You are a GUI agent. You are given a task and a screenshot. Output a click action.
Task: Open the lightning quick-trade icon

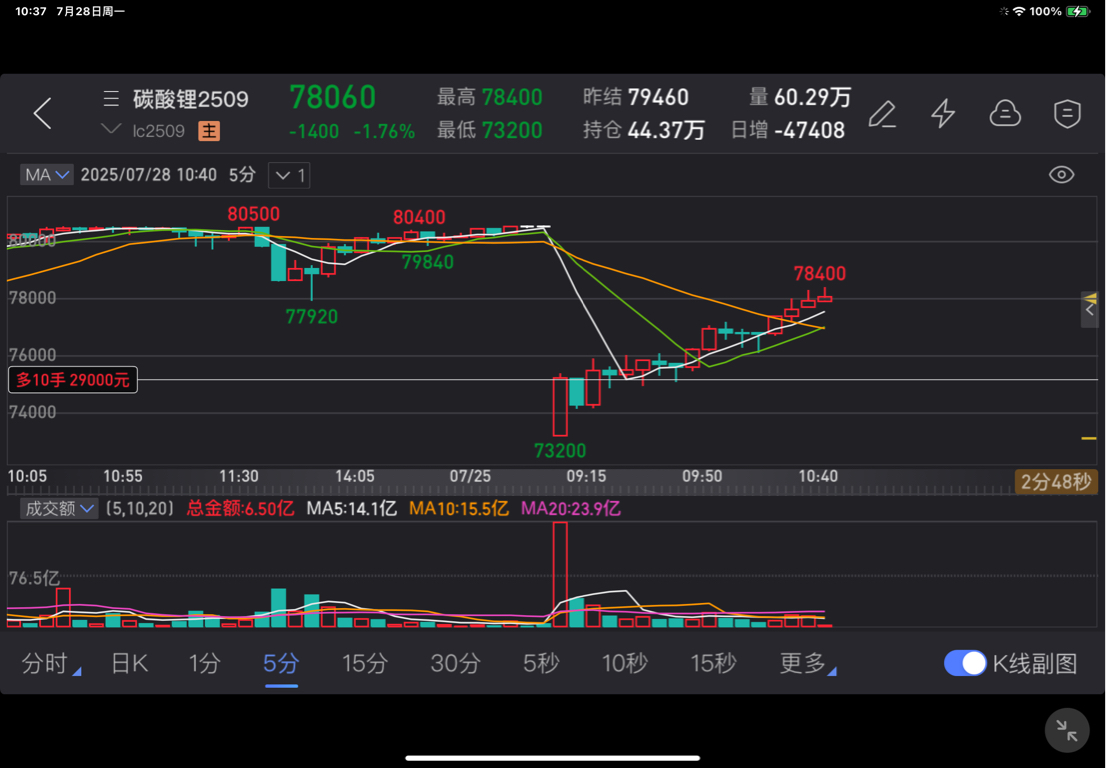pyautogui.click(x=943, y=114)
